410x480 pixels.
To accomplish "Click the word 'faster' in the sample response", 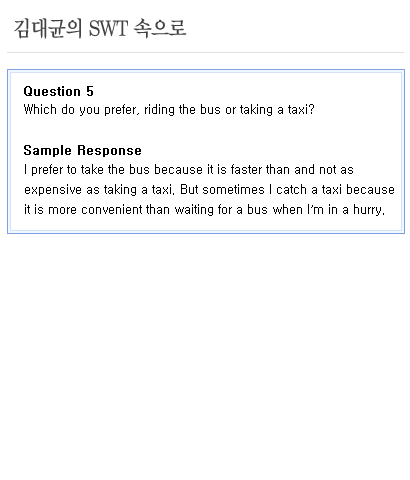I will tap(246, 170).
